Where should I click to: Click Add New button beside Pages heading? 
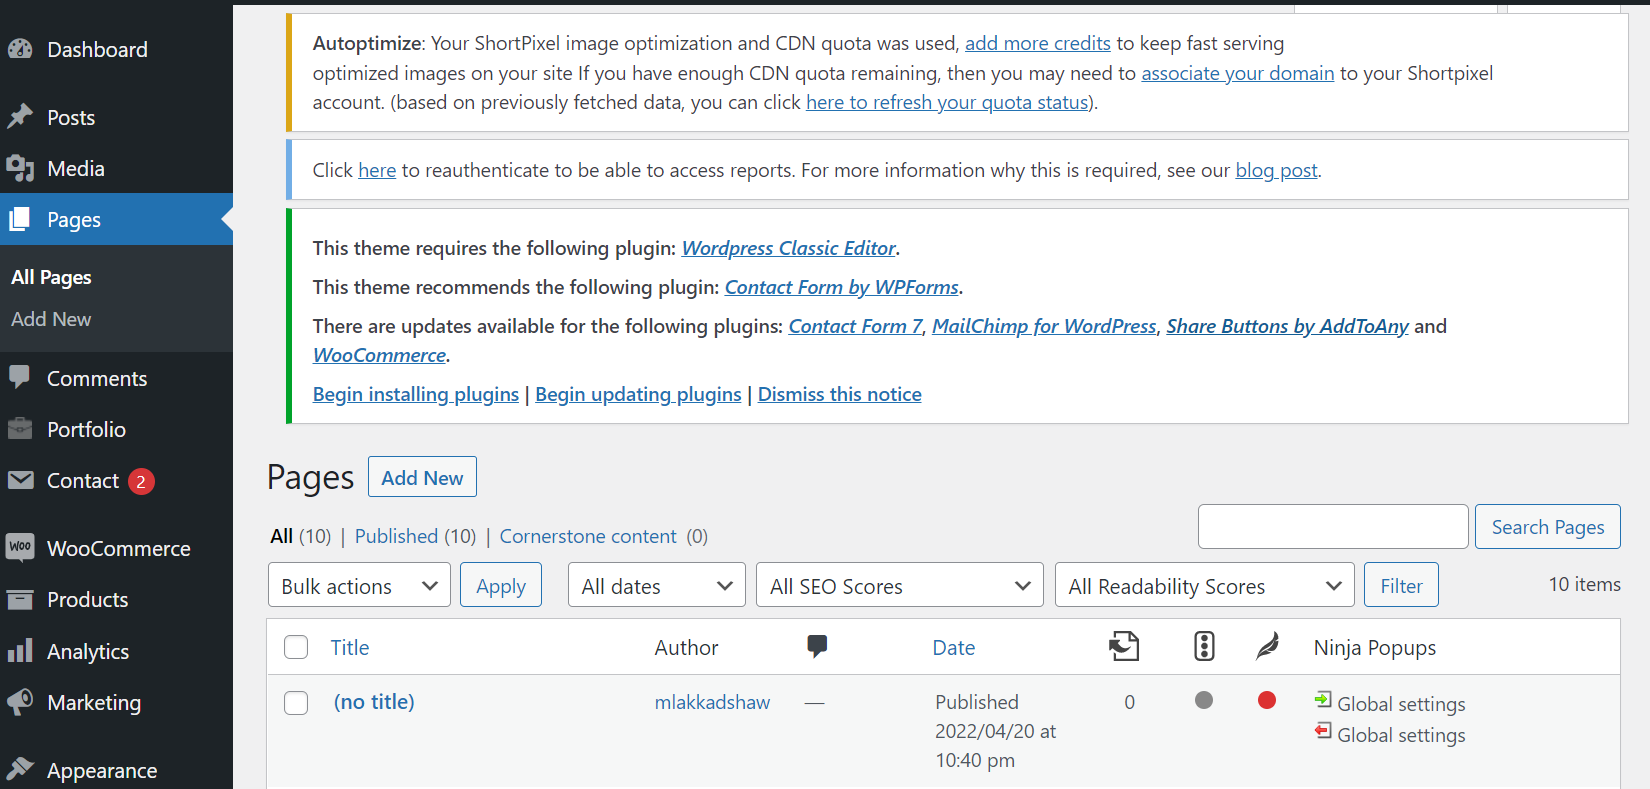click(x=422, y=477)
